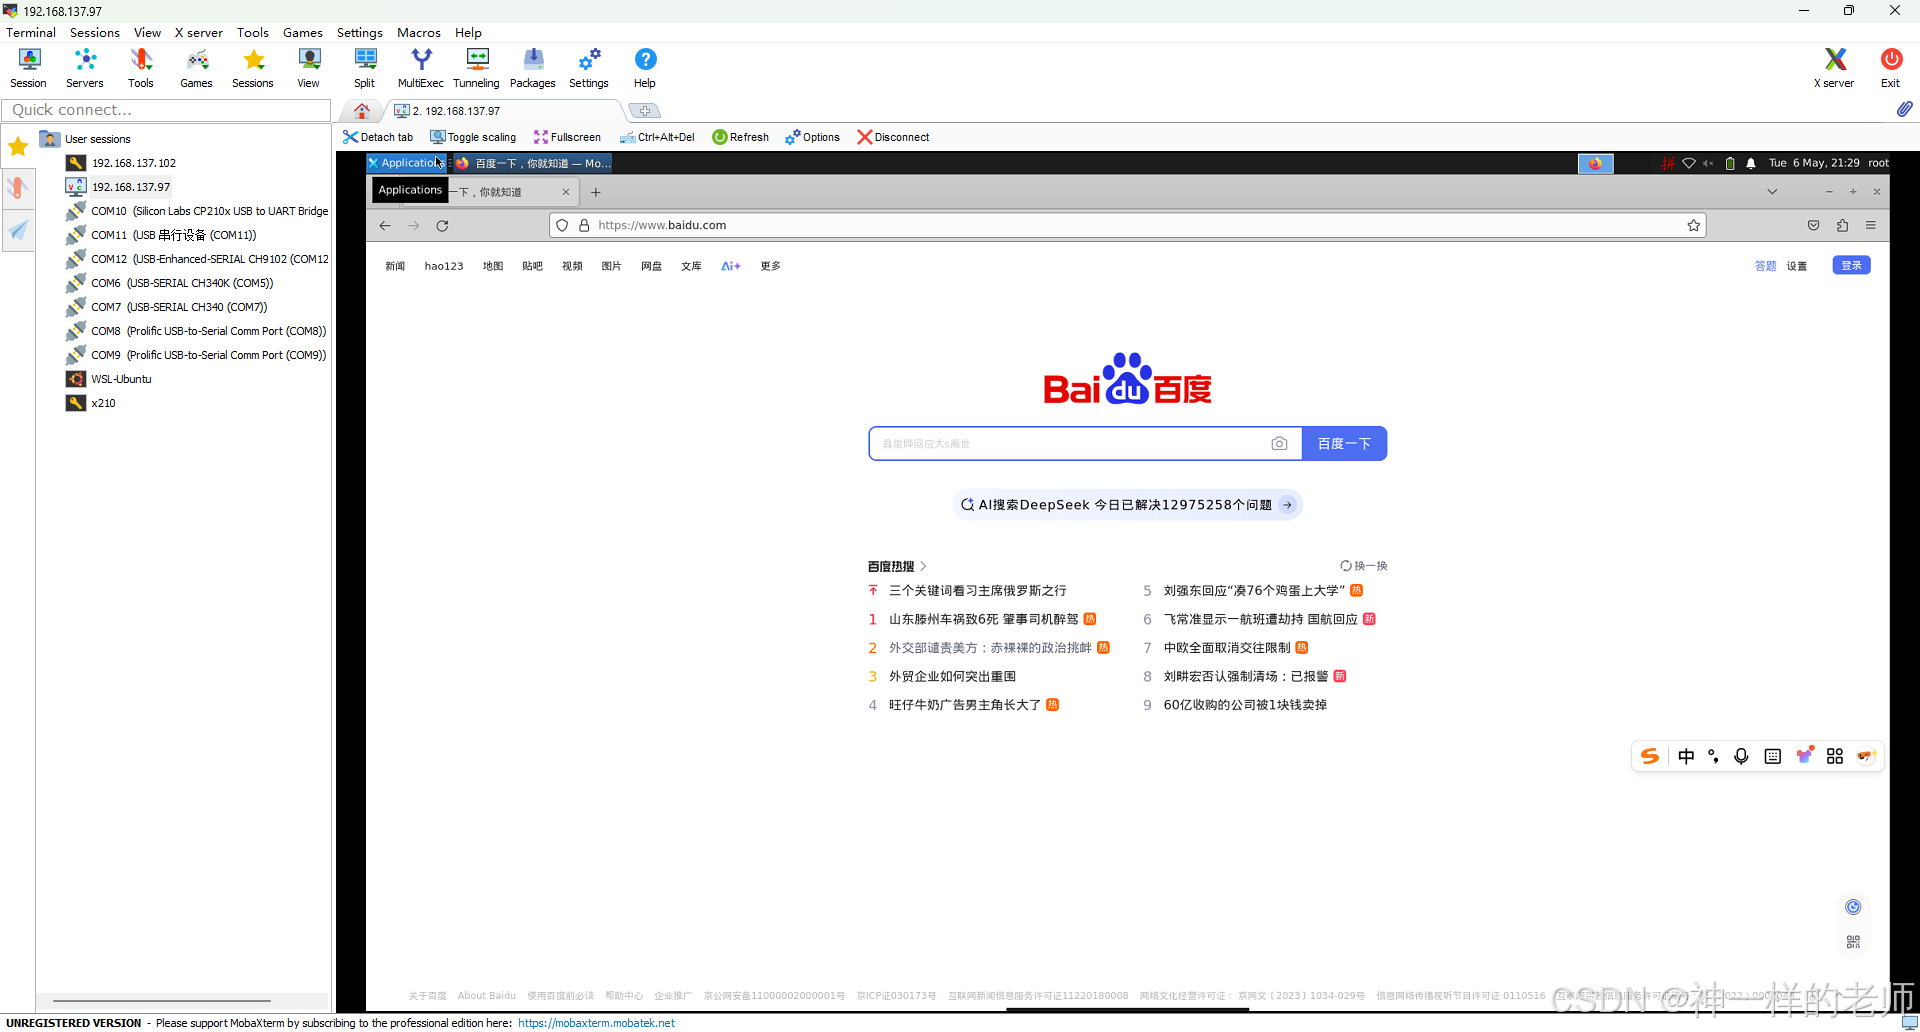Click the Baidu QR code icon

[1853, 942]
